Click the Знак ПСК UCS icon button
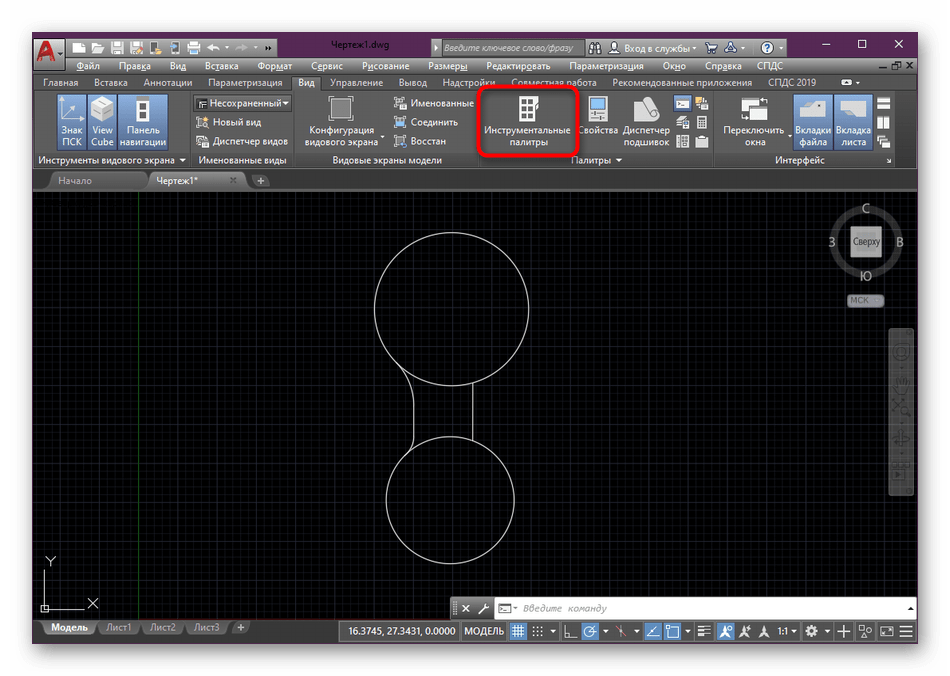The width and height of the screenshot is (950, 676). 71,122
